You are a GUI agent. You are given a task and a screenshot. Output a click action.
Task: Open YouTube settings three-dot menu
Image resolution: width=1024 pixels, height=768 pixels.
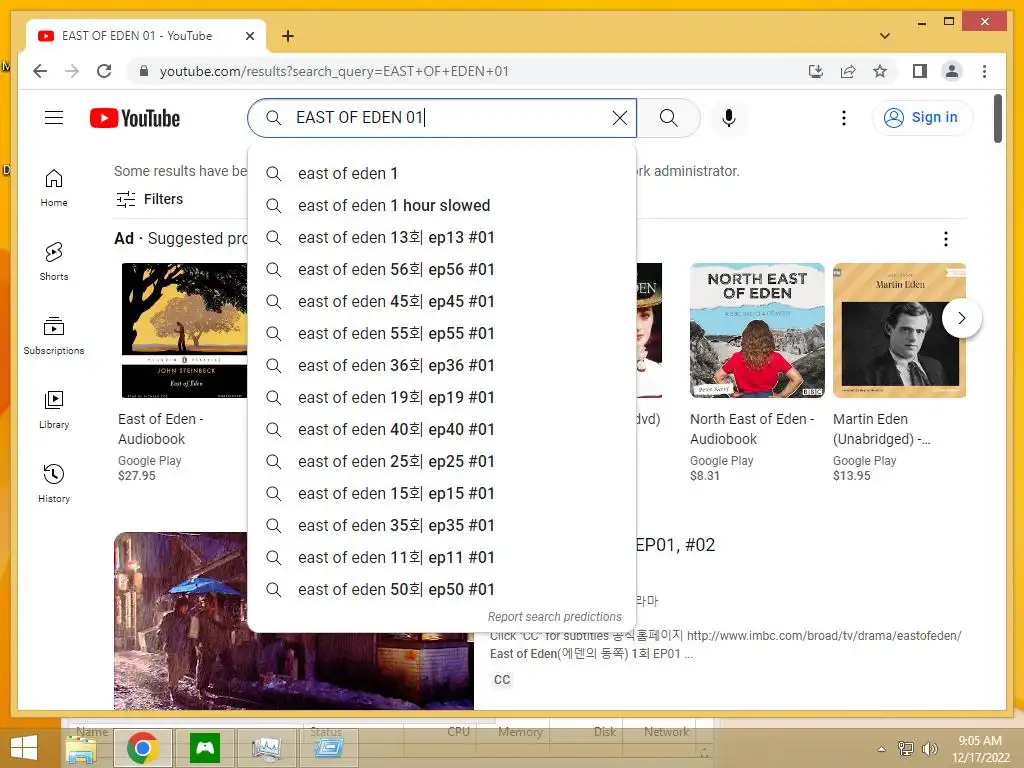(844, 118)
